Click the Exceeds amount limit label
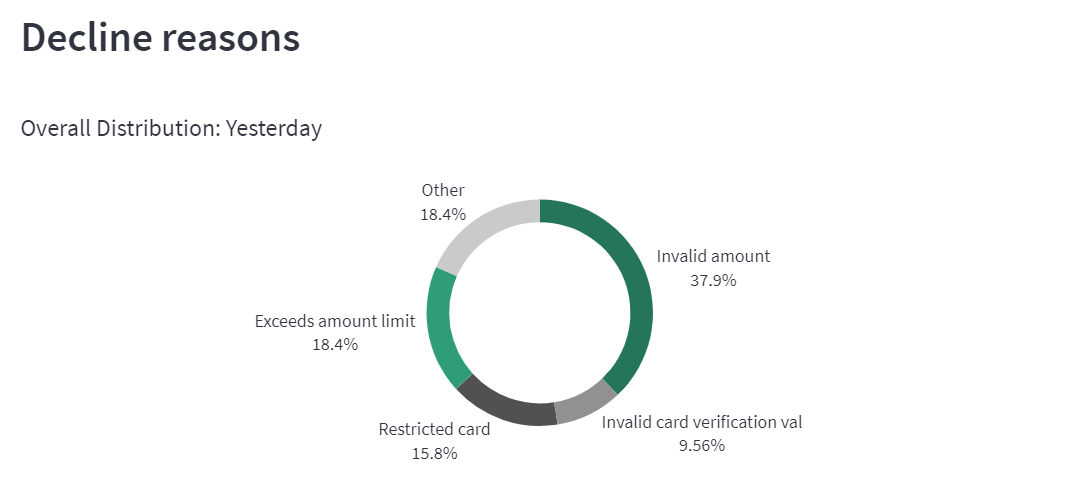Image resolution: width=1072 pixels, height=498 pixels. (335, 322)
